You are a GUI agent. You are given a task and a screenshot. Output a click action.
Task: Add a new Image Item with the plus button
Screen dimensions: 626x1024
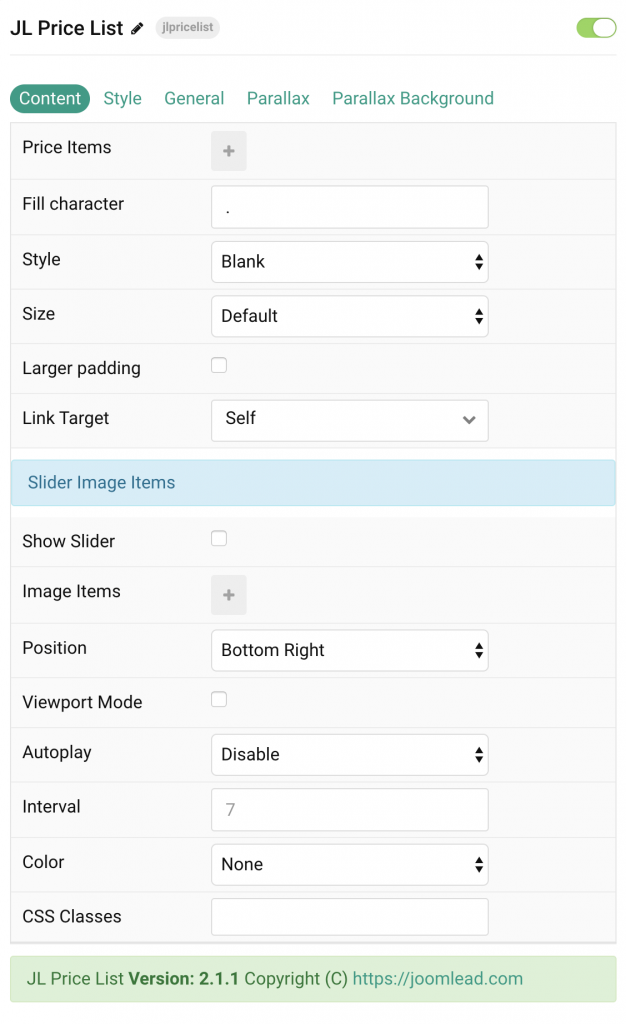point(228,595)
